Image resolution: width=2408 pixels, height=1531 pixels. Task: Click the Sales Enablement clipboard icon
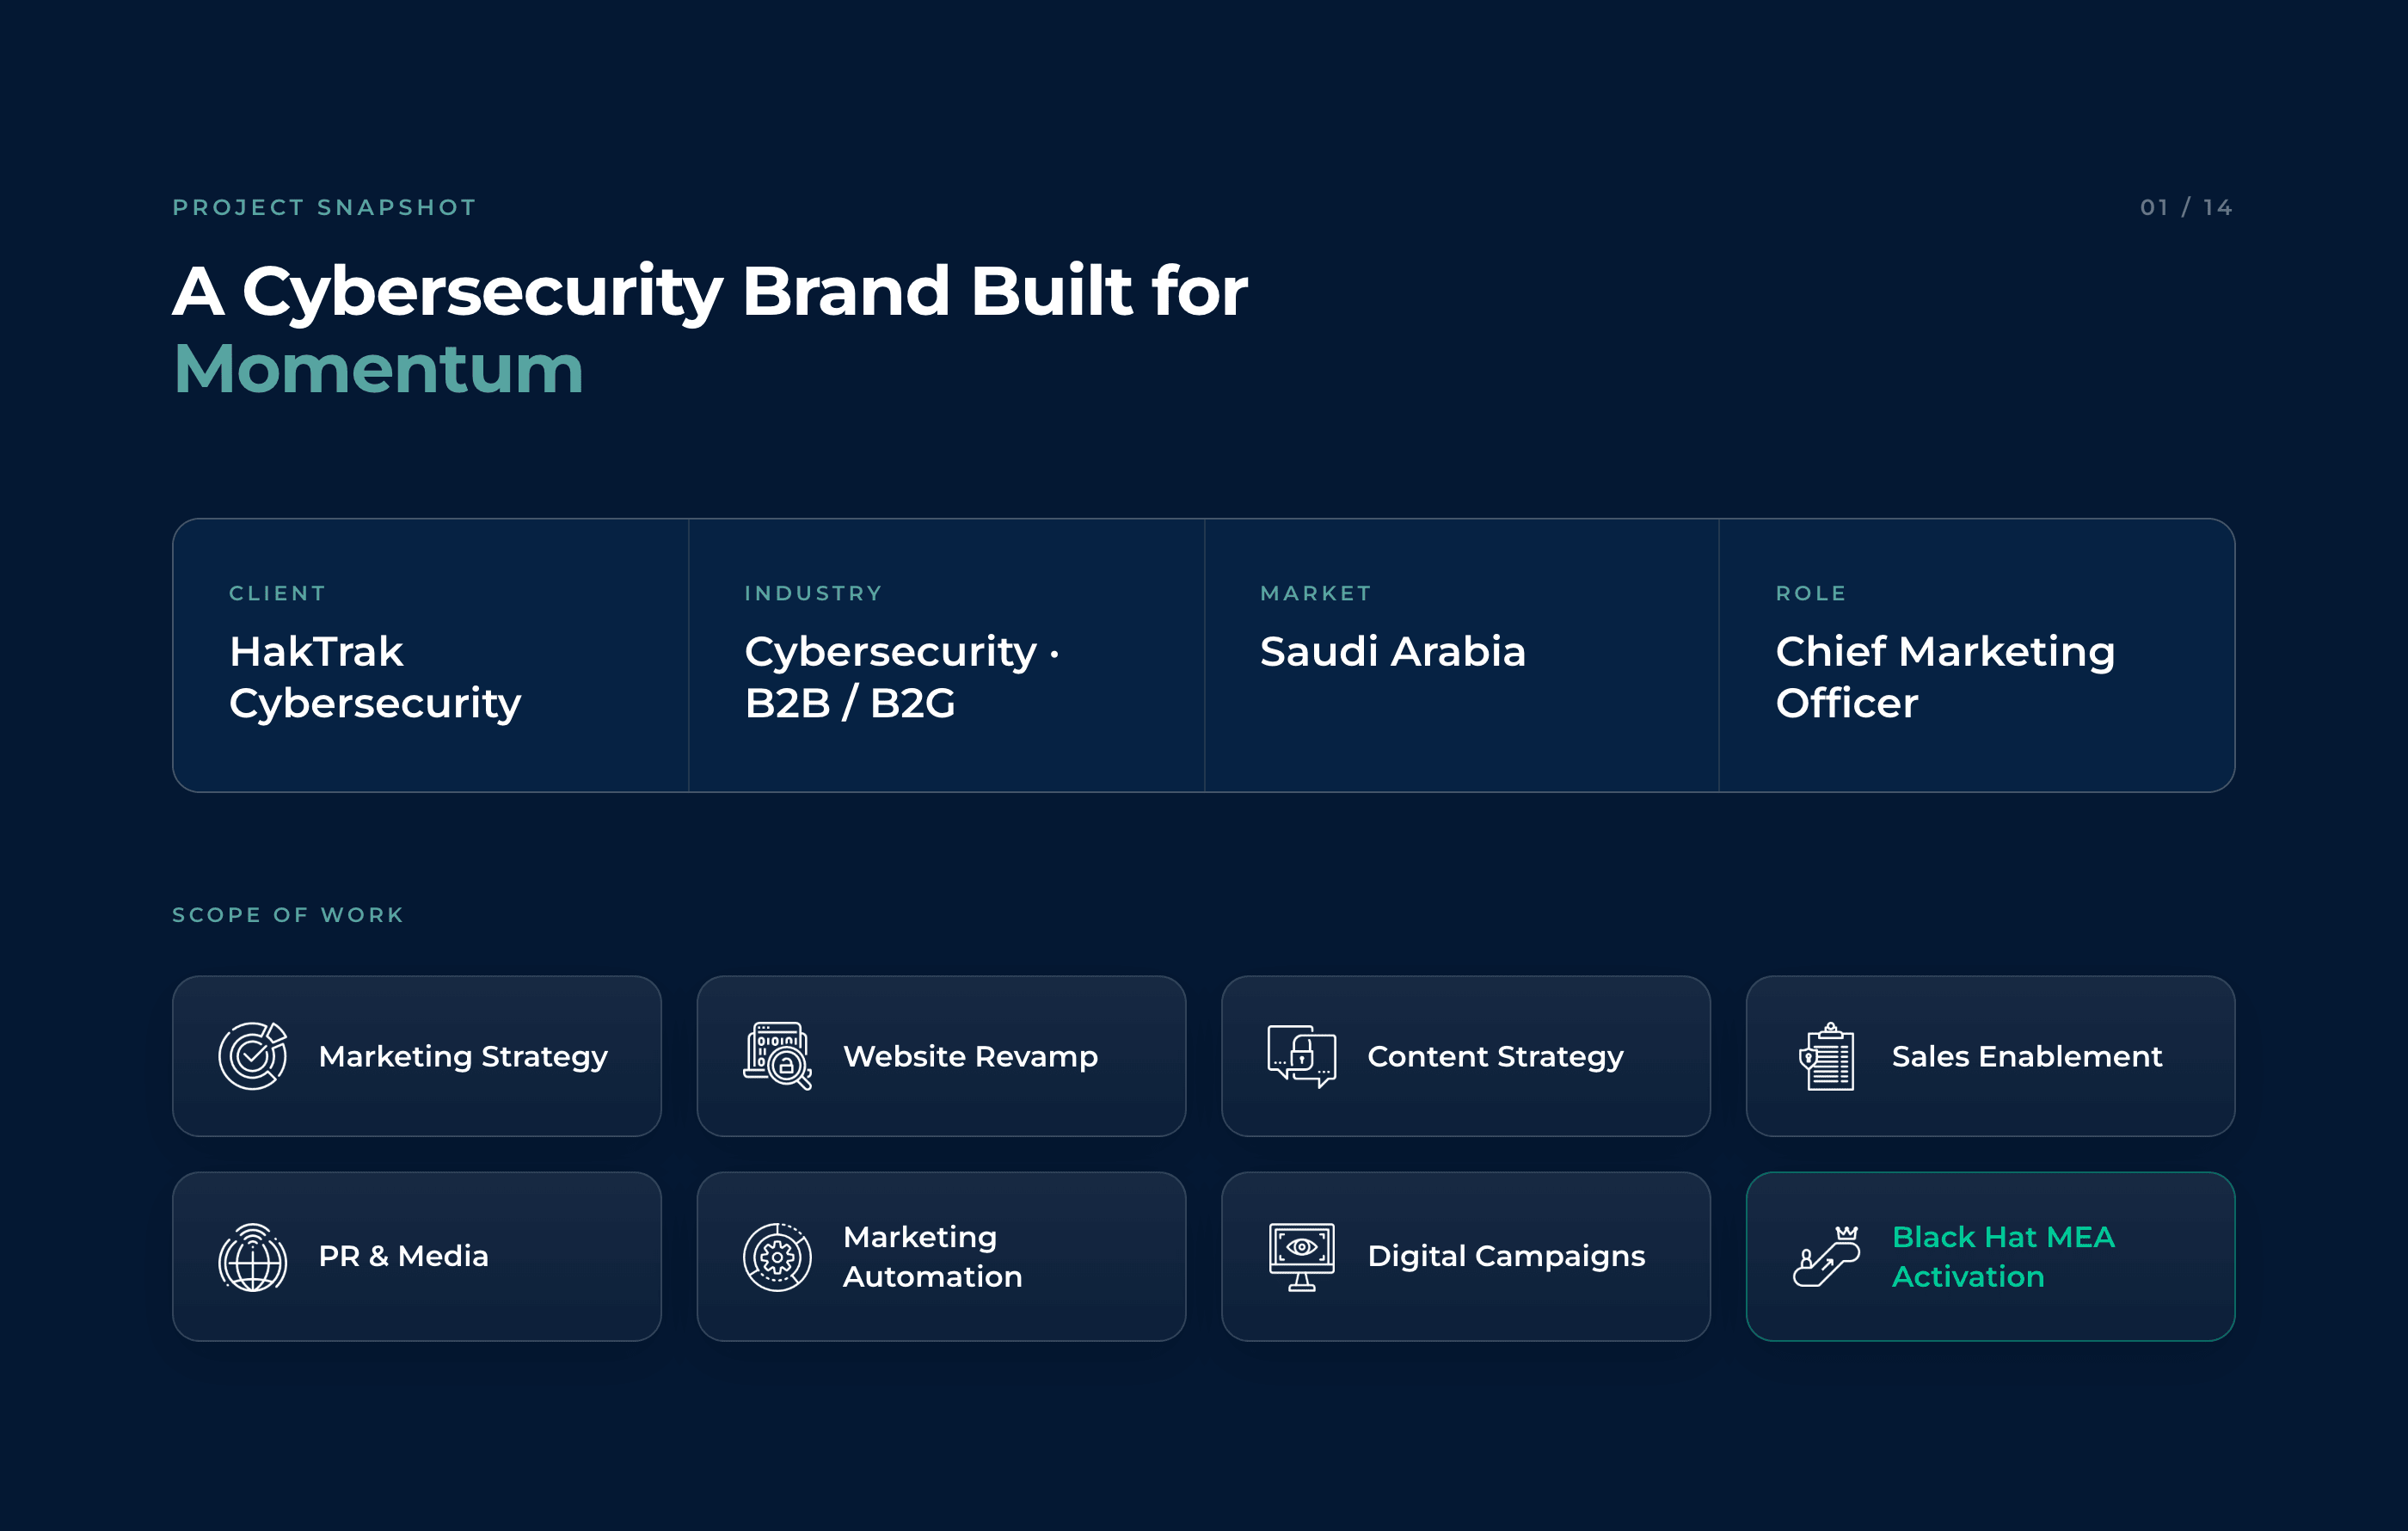(x=1826, y=1056)
